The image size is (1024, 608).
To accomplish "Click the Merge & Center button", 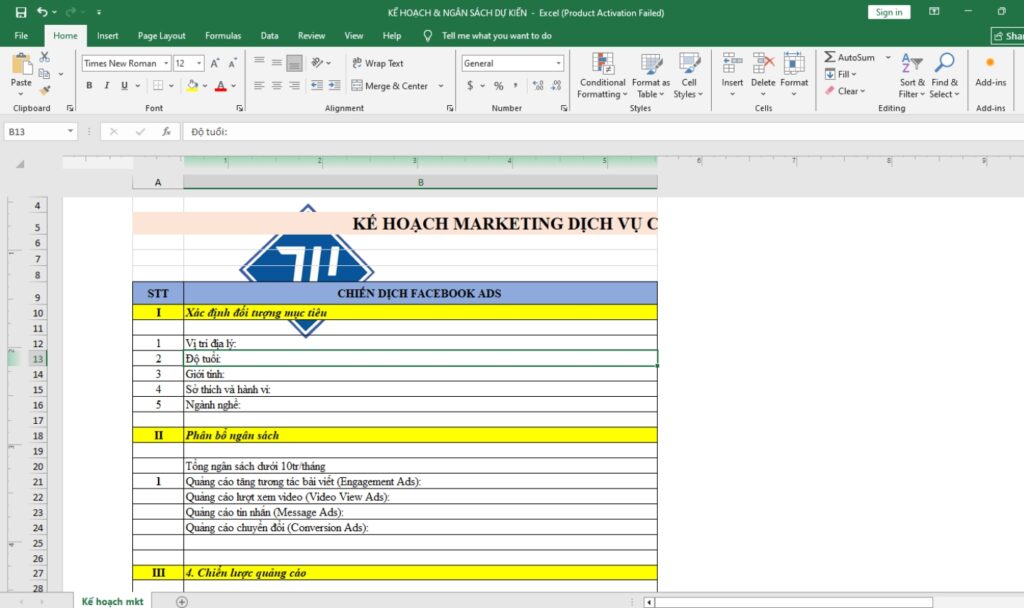I will (x=390, y=86).
